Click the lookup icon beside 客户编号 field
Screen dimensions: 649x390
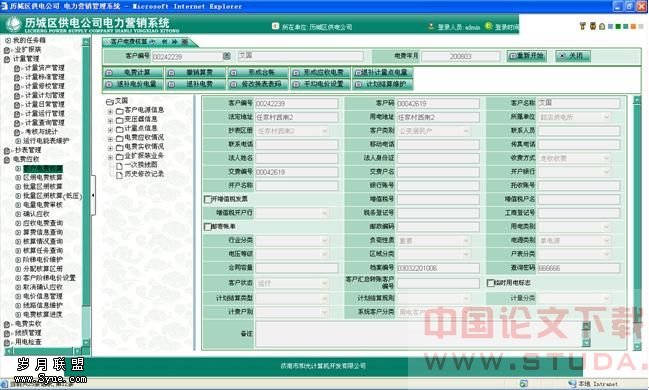point(226,55)
